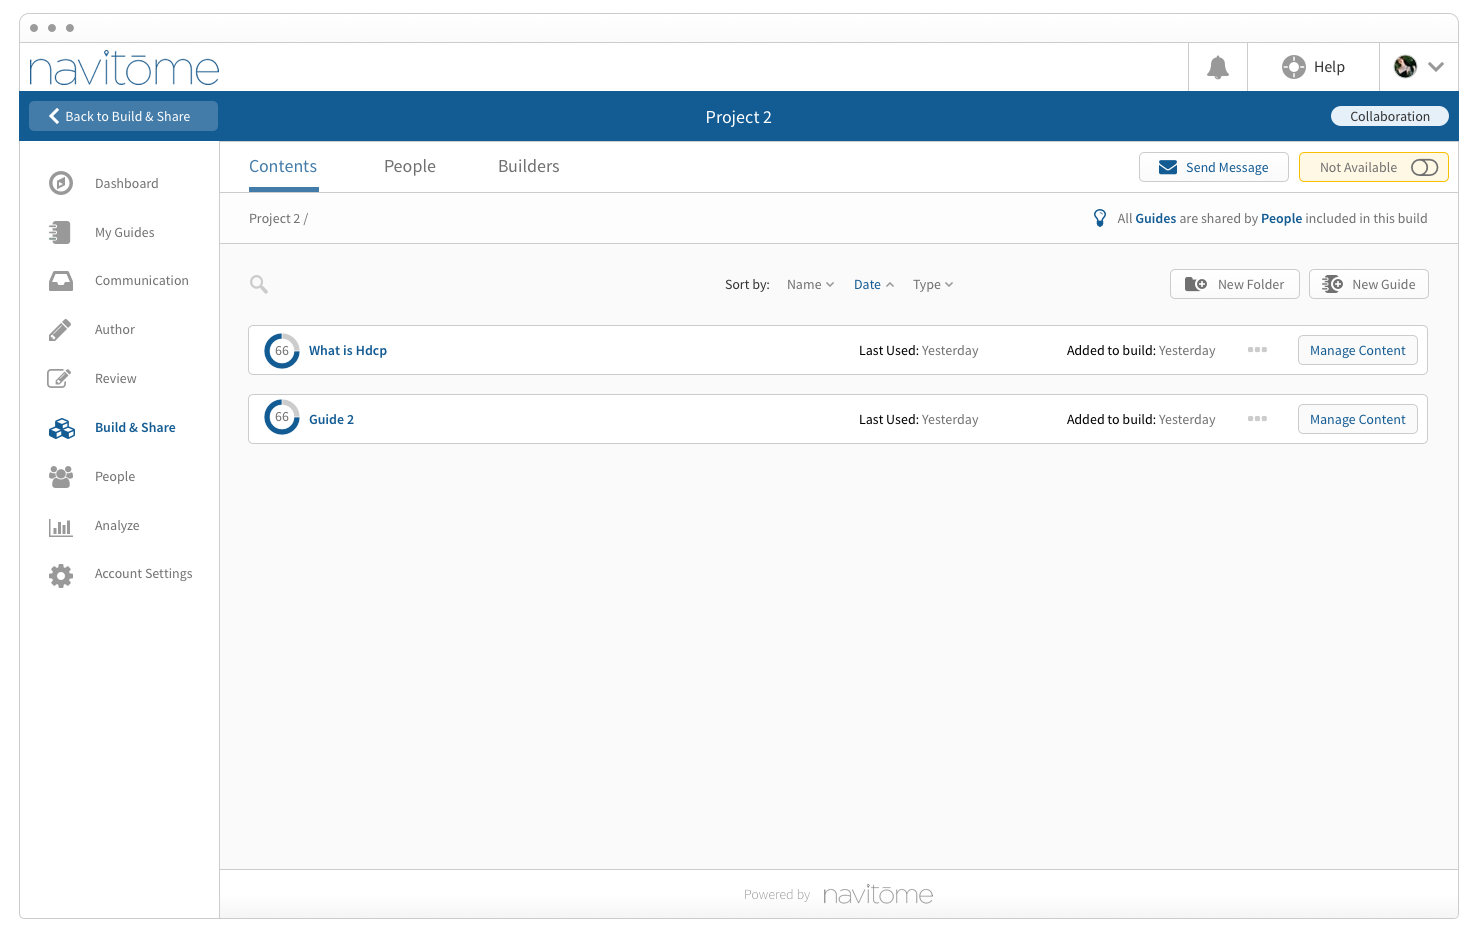Viewport: 1480px width, 937px height.
Task: Create a New Guide
Action: tap(1369, 284)
